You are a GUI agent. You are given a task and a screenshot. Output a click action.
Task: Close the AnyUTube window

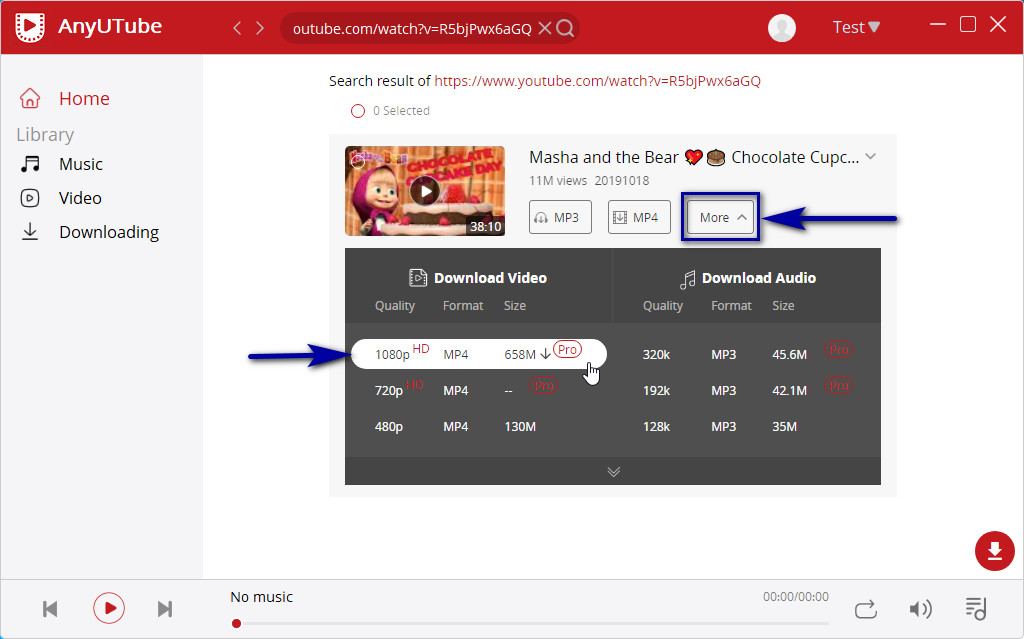click(998, 24)
